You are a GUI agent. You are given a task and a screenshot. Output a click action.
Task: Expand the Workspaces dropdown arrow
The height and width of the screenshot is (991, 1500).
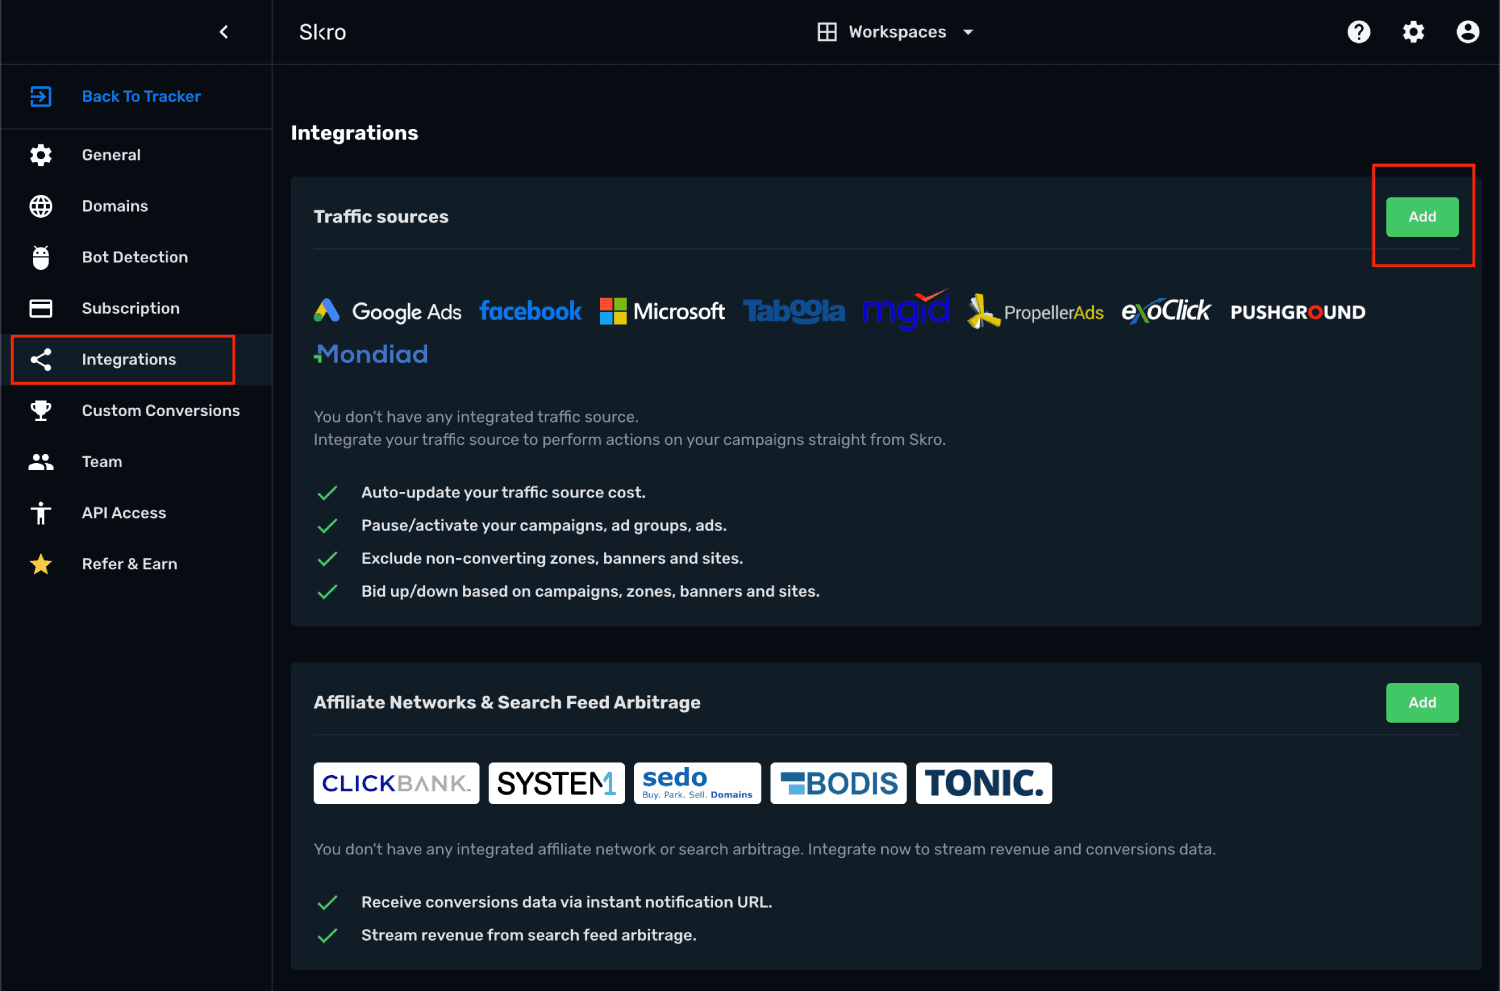[968, 32]
